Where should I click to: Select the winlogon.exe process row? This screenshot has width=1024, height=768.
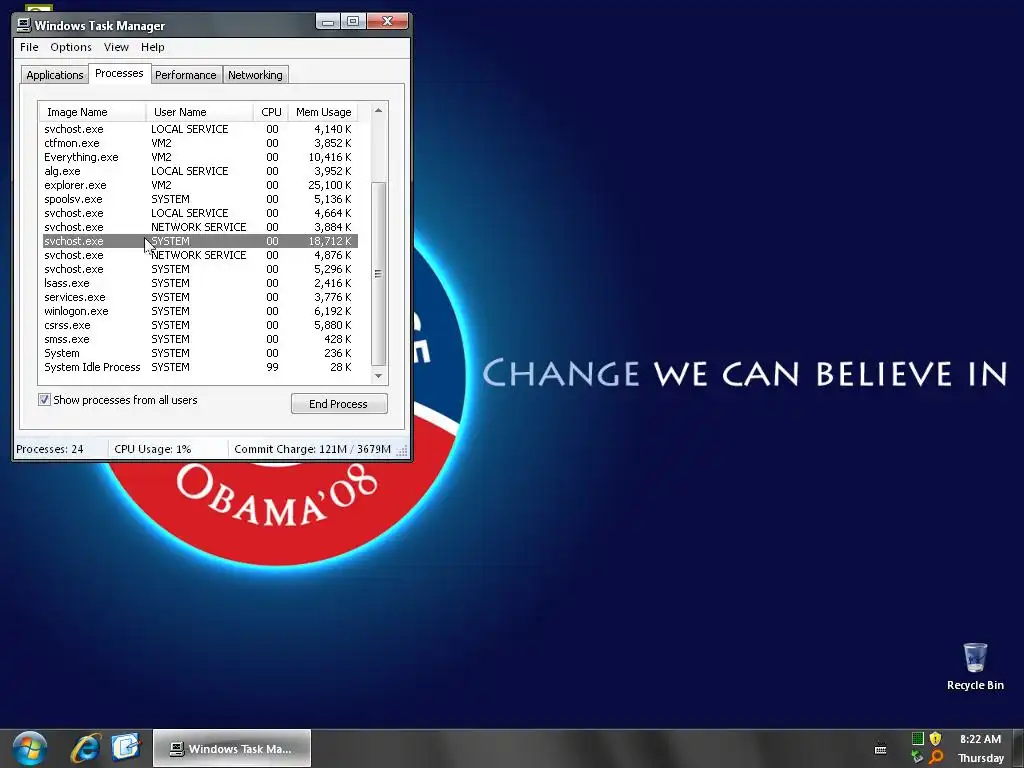click(200, 312)
